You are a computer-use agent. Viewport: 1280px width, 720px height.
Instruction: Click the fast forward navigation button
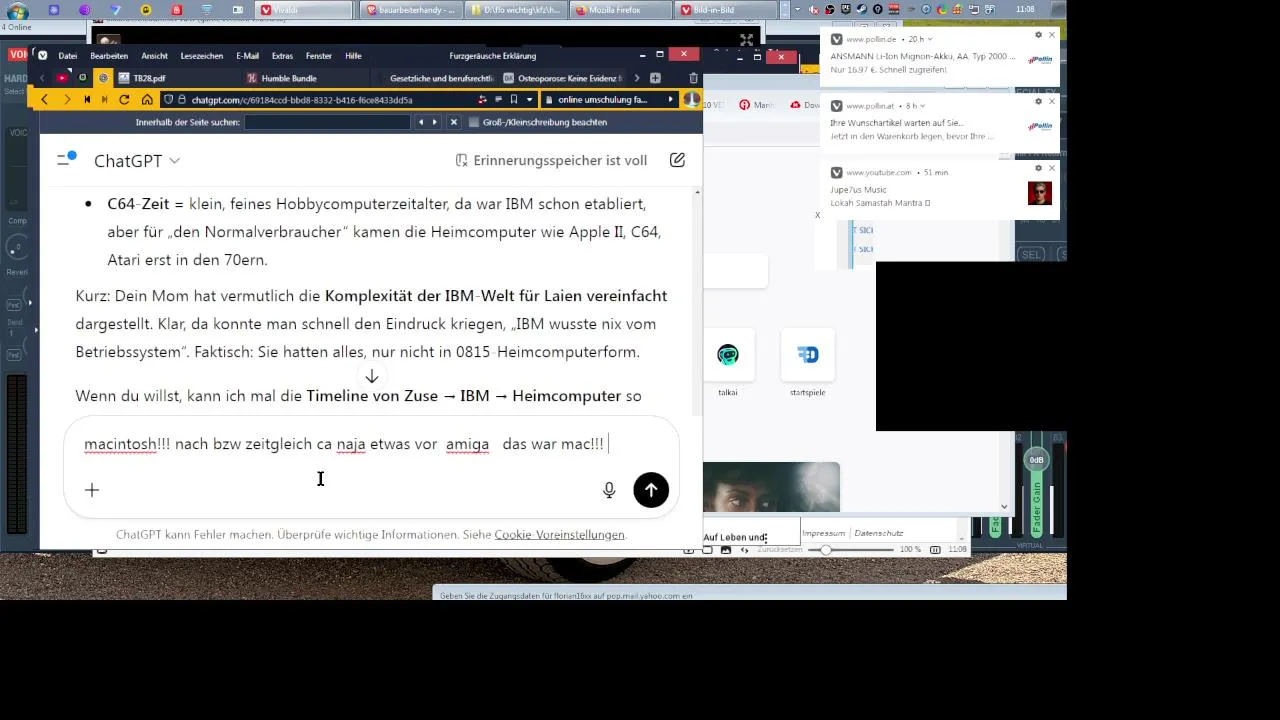tap(104, 100)
